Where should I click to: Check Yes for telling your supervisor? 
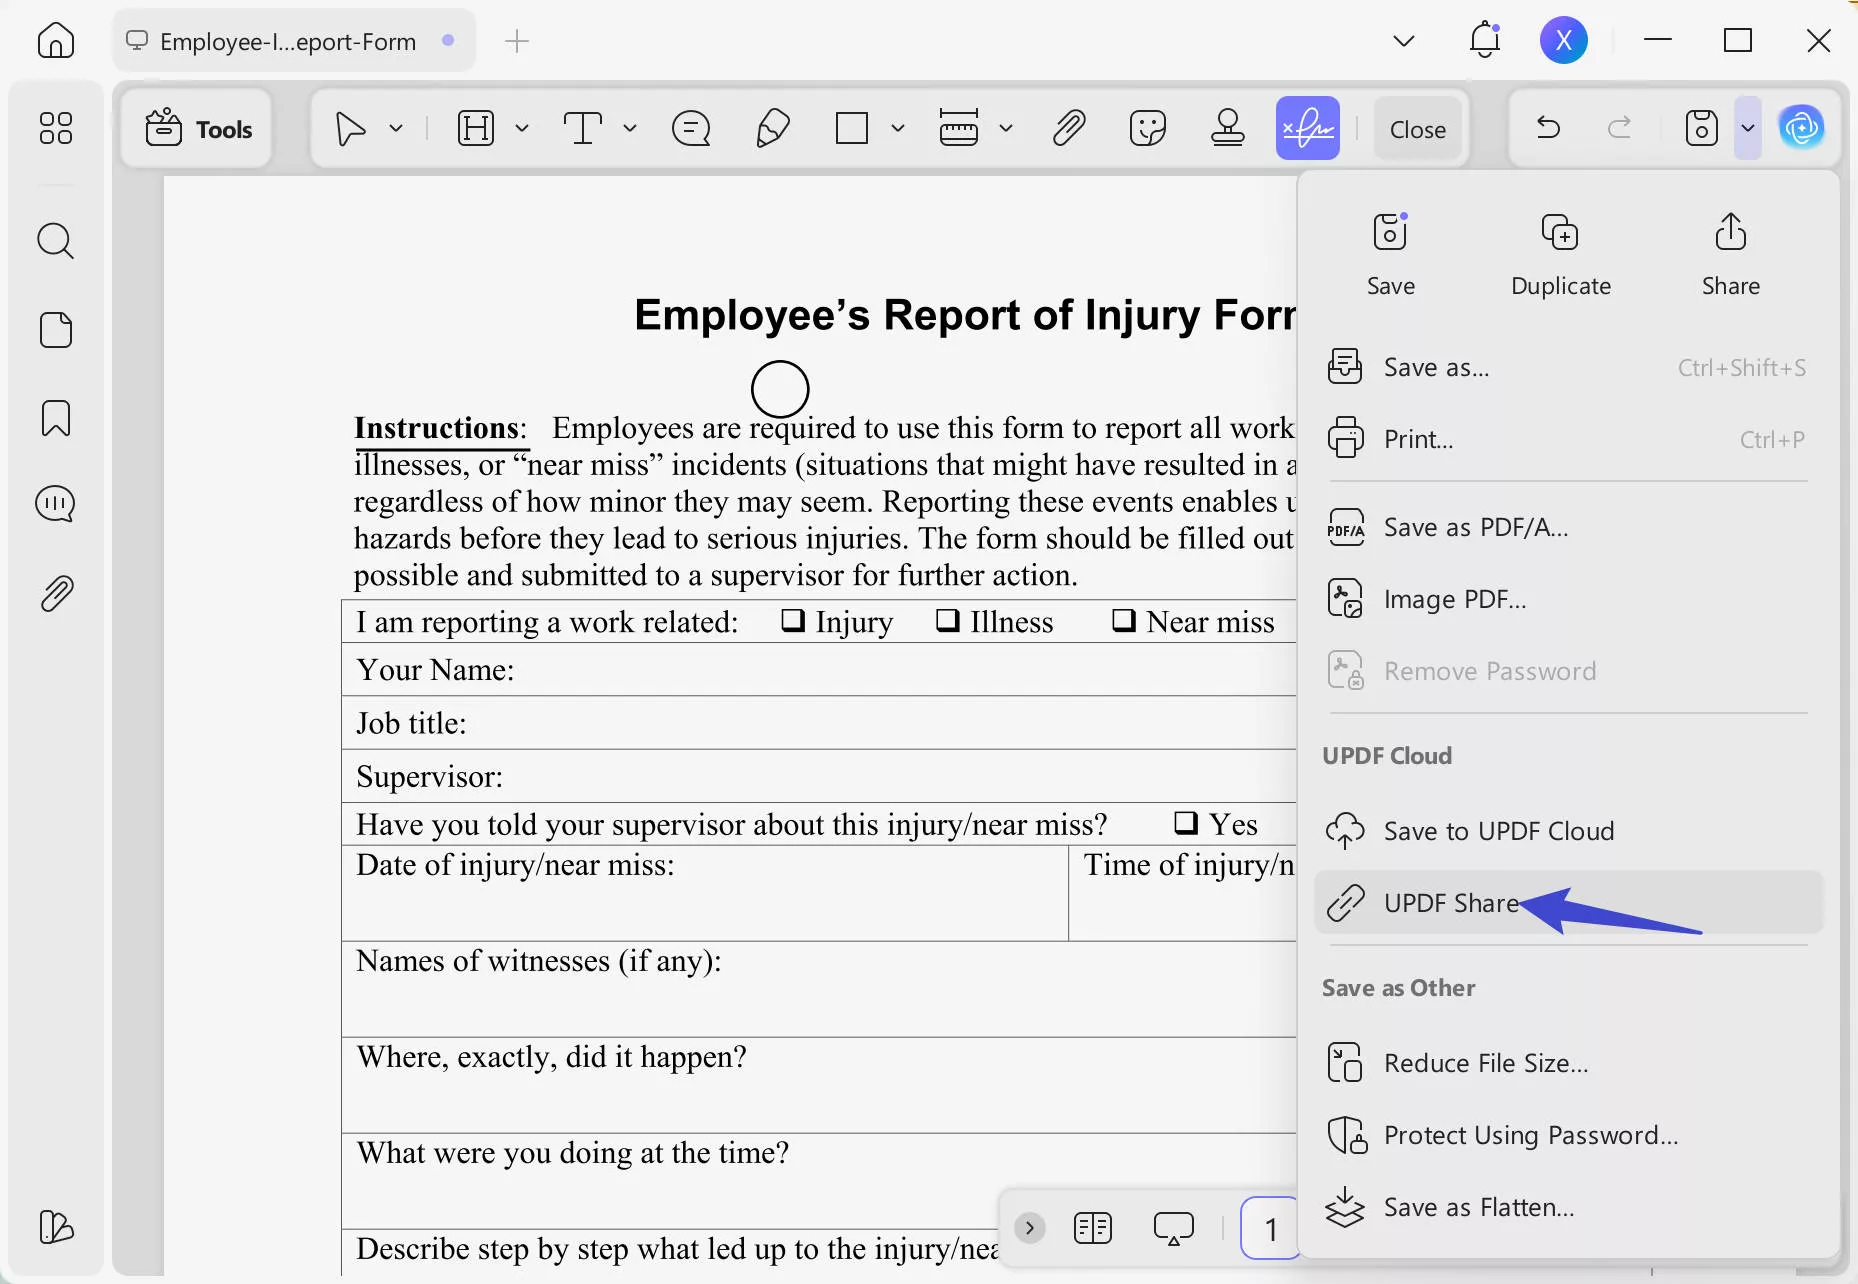point(1186,822)
